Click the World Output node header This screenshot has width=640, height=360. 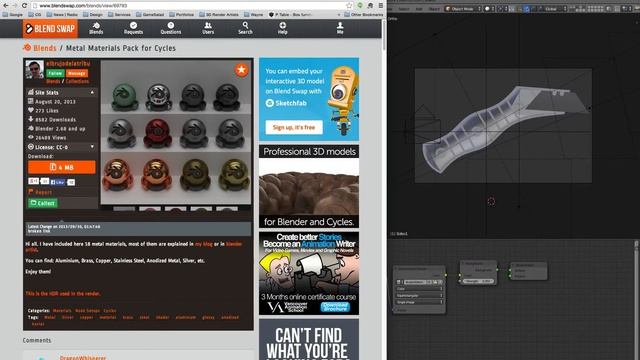tap(528, 265)
